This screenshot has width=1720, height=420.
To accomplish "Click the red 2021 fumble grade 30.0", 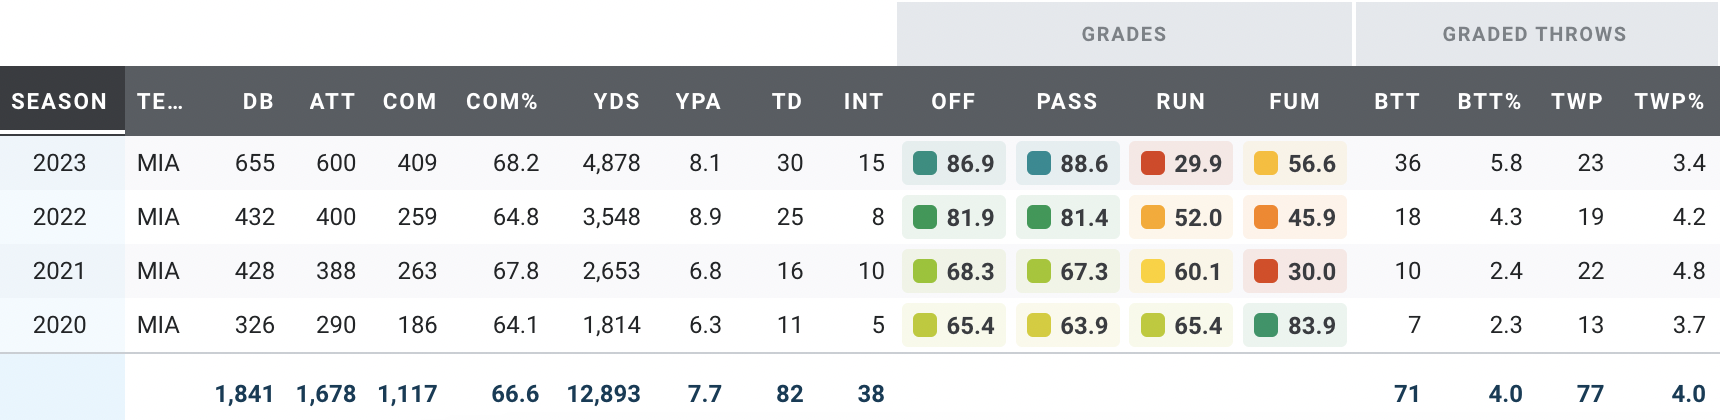I will (x=1295, y=271).
